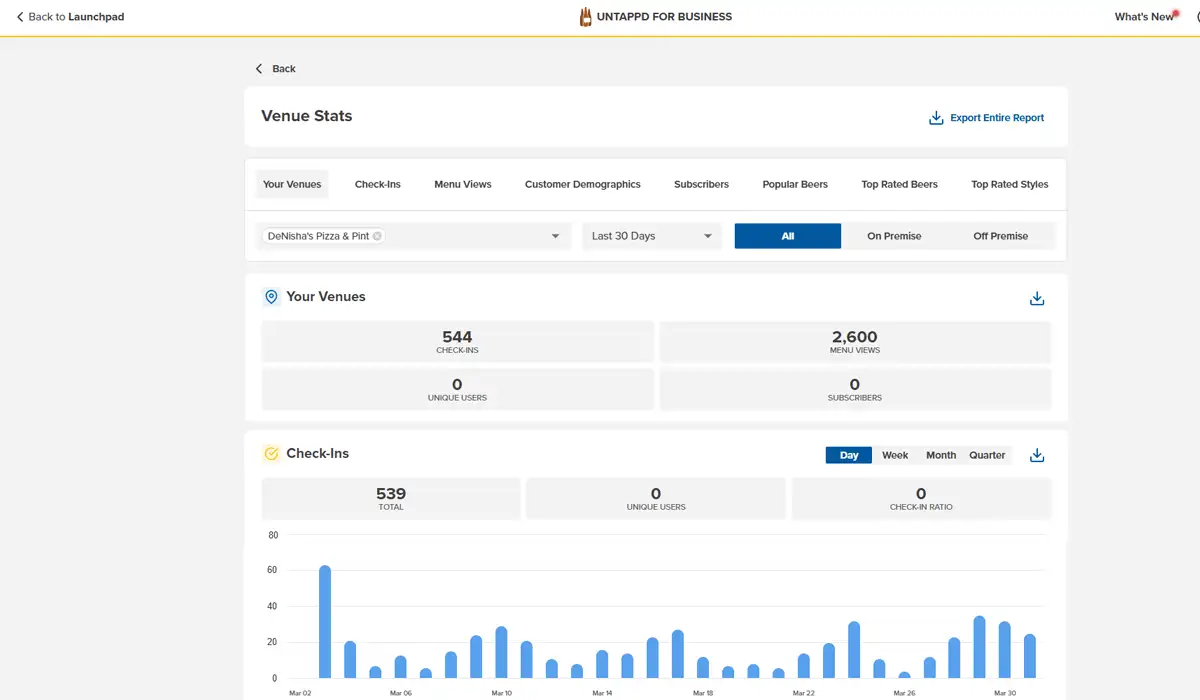Switch check-in chart to Week view

pos(894,454)
